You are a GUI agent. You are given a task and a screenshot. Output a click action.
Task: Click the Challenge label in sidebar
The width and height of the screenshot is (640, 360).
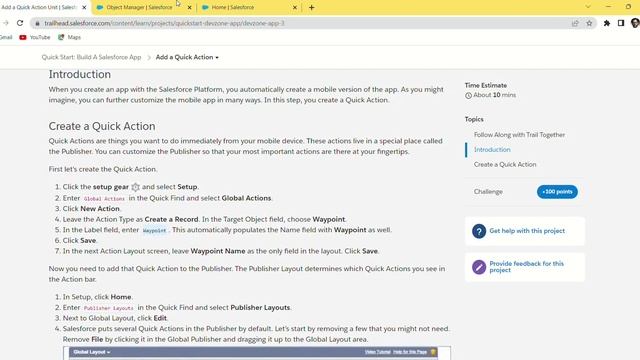point(488,191)
